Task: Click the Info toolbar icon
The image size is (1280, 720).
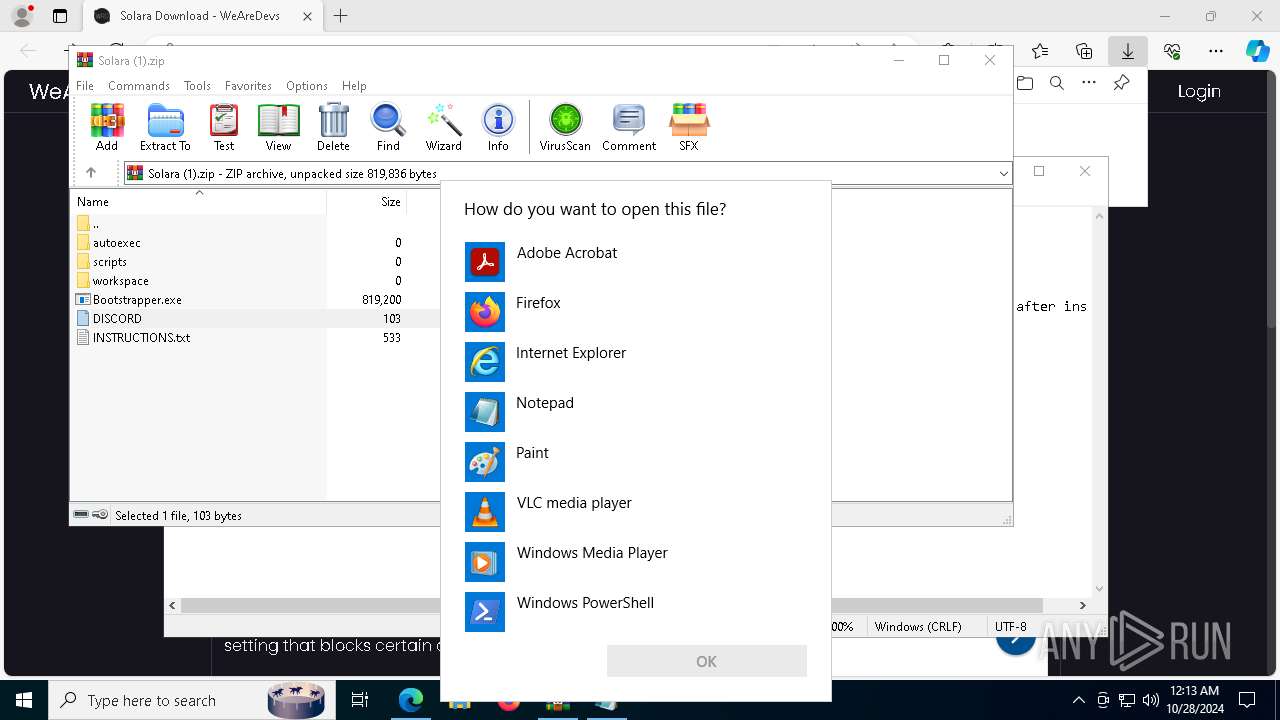Action: tap(498, 127)
